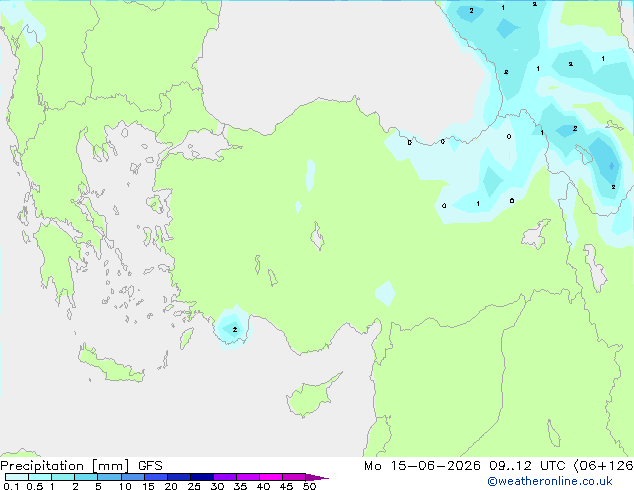Click the "50" legend value
This screenshot has width=634, height=490.
(309, 486)
